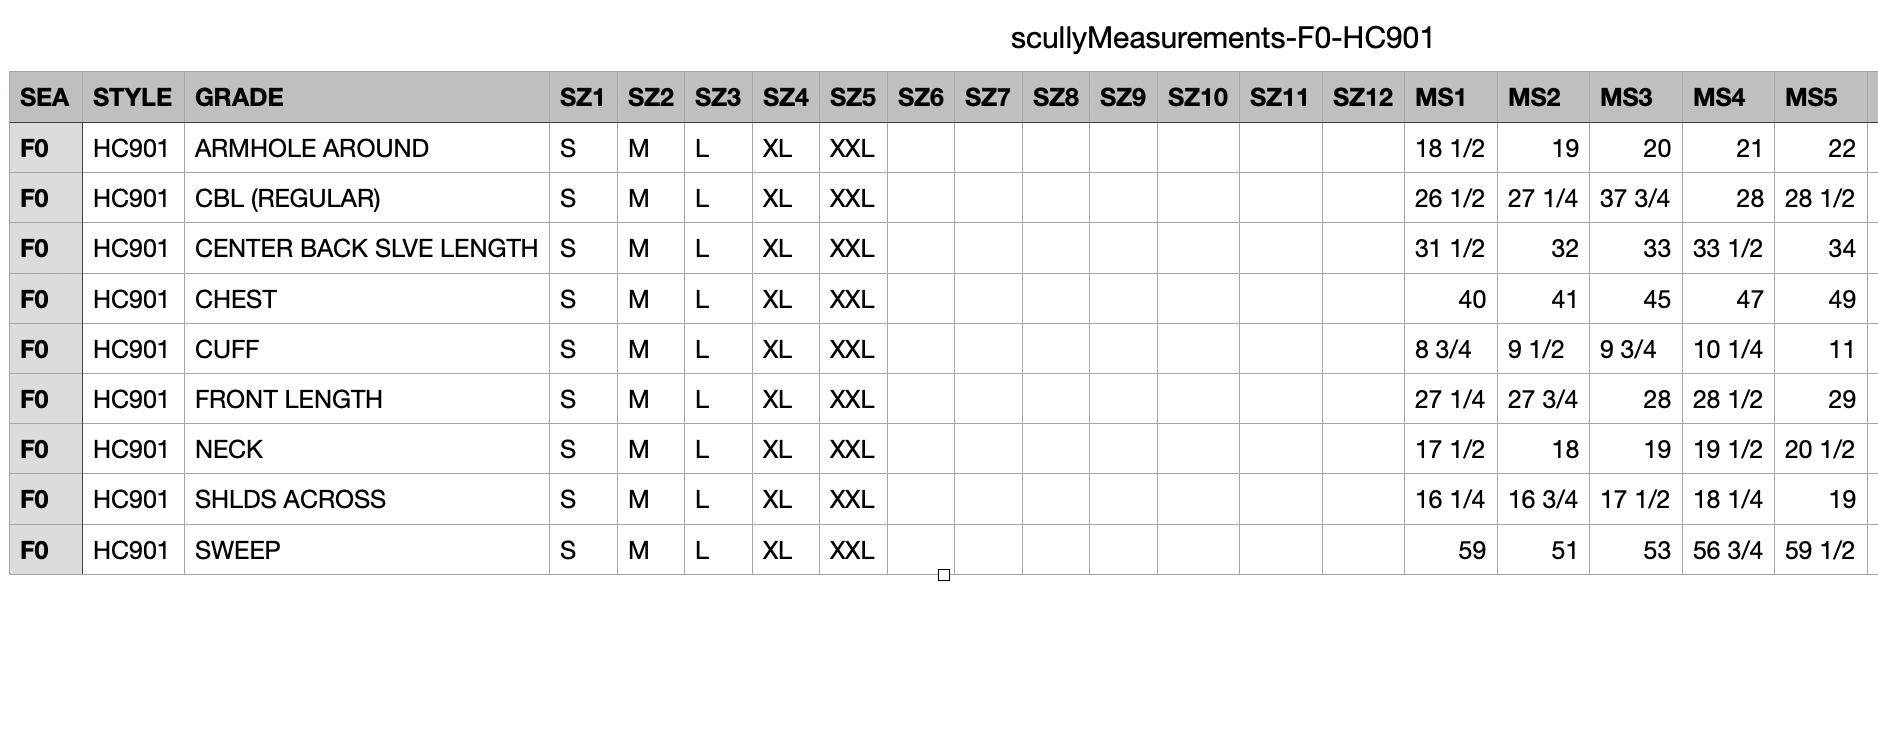Click the SHLDS ACROSS cell
This screenshot has width=1878, height=730.
366,499
